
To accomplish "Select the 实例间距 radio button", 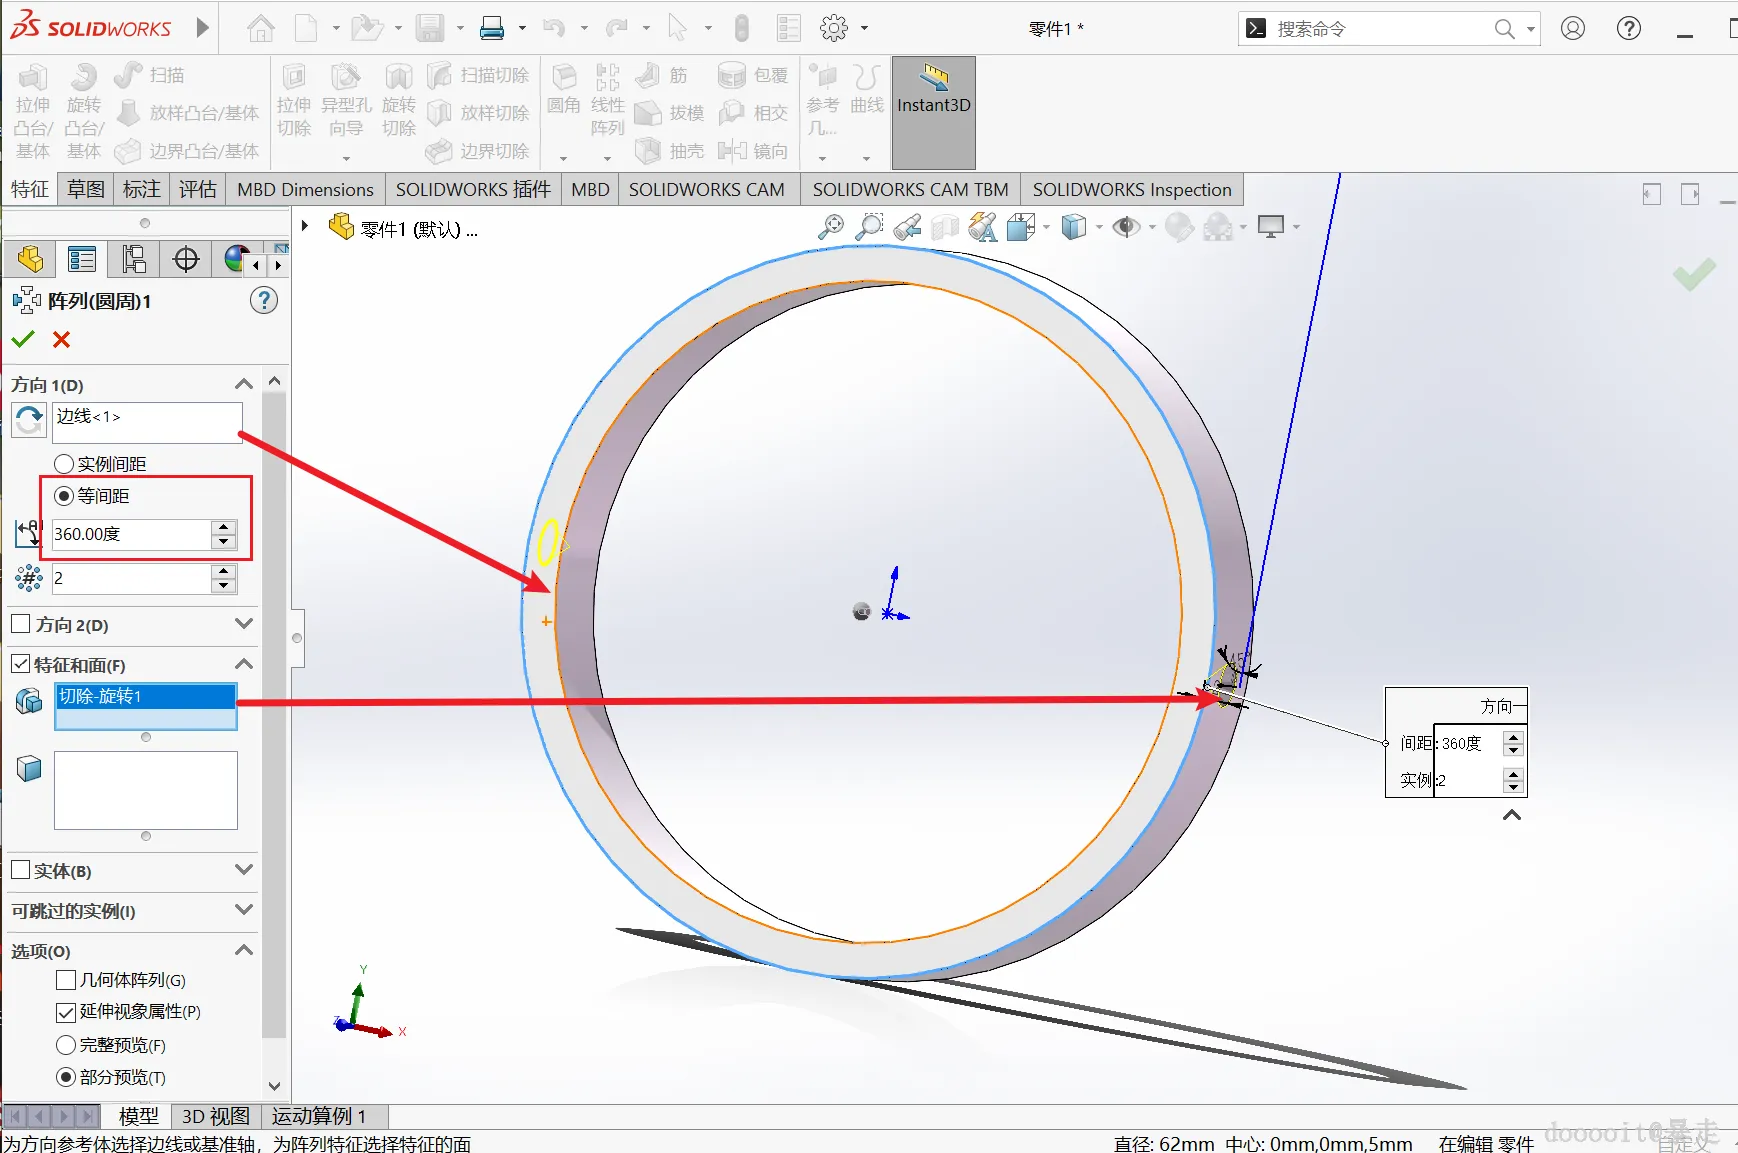I will (64, 464).
